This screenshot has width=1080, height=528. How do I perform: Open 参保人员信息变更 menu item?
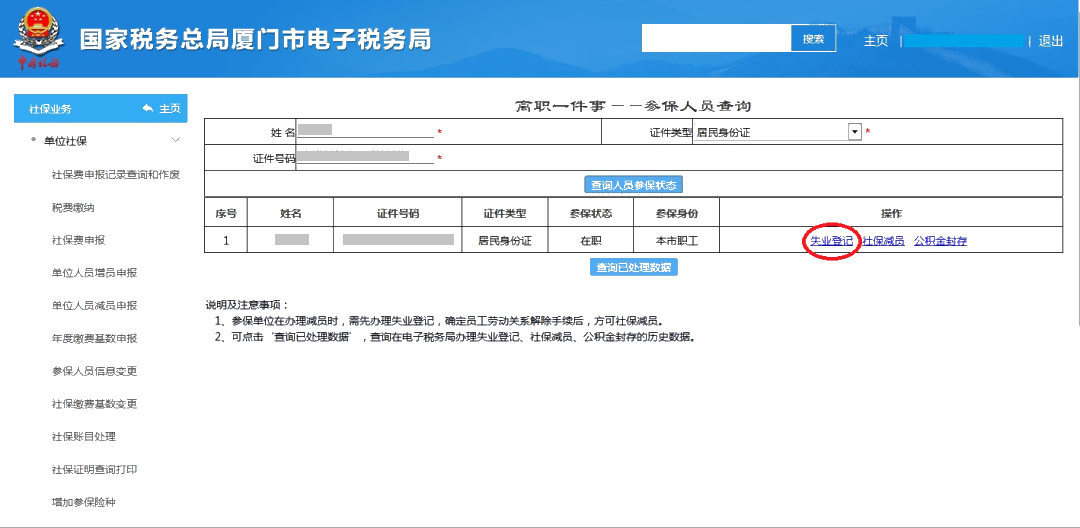pyautogui.click(x=94, y=371)
